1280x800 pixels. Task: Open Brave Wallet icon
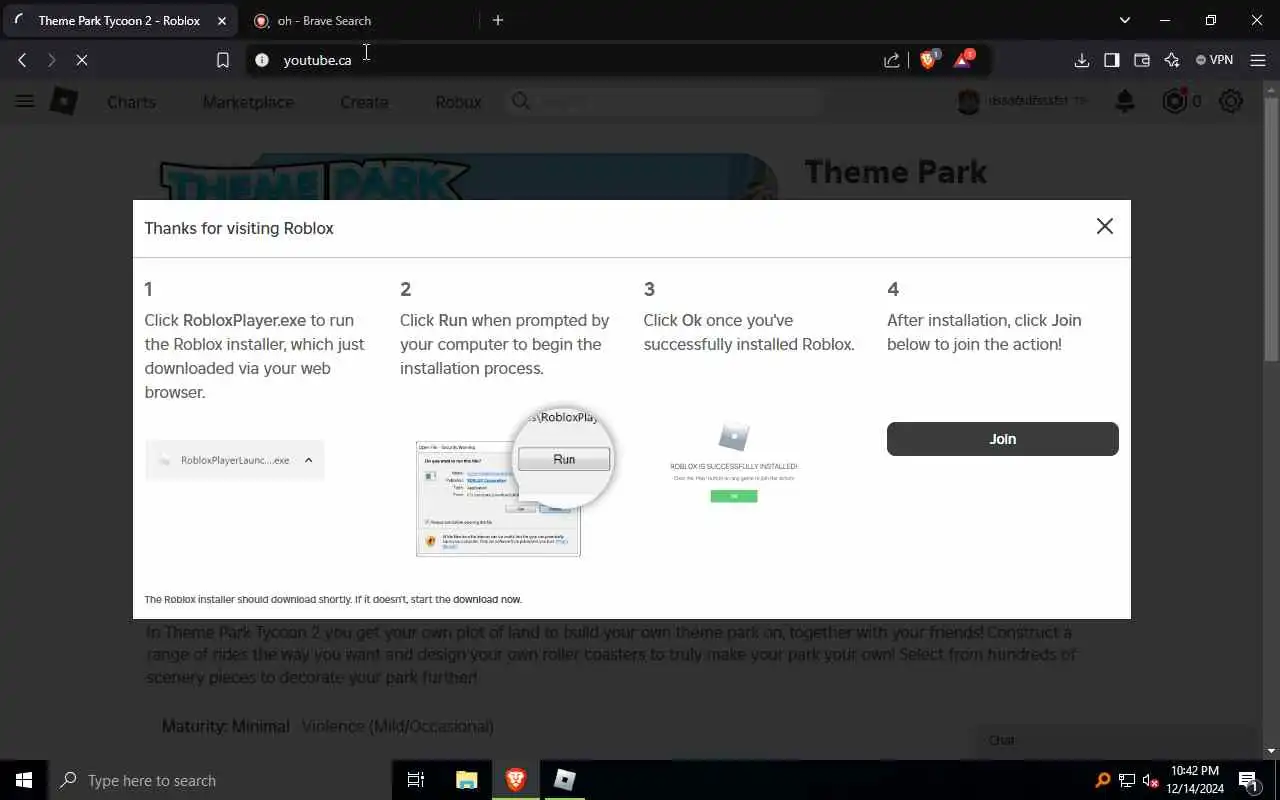(x=1141, y=60)
